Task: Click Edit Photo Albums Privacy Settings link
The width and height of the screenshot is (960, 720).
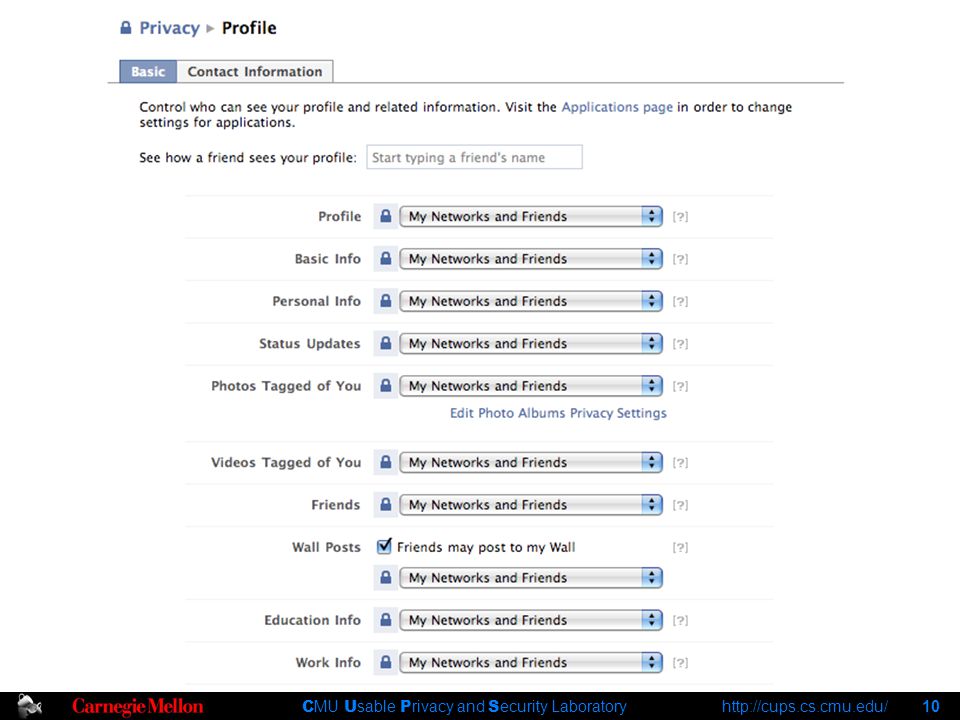Action: (558, 413)
